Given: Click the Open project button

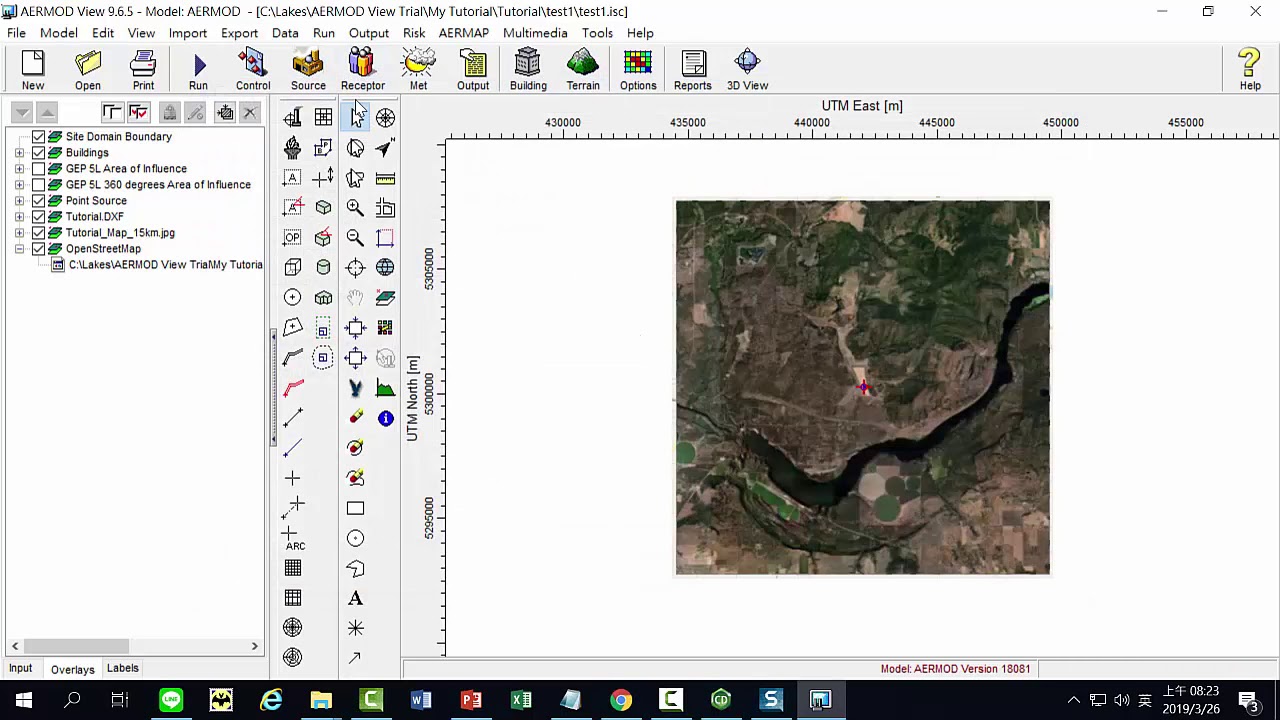Looking at the screenshot, I should (88, 70).
